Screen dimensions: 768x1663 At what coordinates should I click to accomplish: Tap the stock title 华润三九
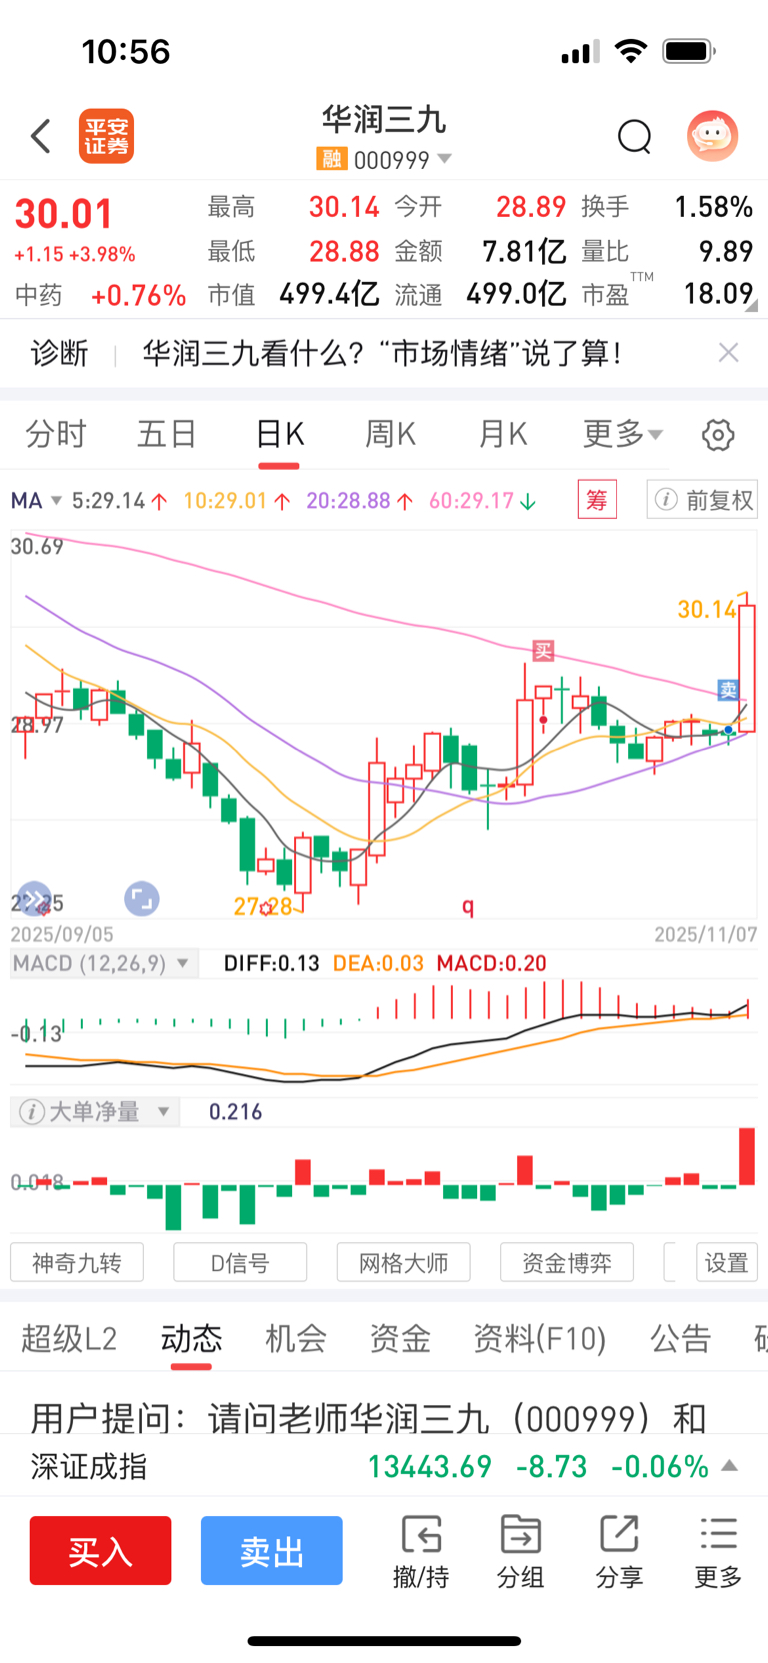pos(384,120)
